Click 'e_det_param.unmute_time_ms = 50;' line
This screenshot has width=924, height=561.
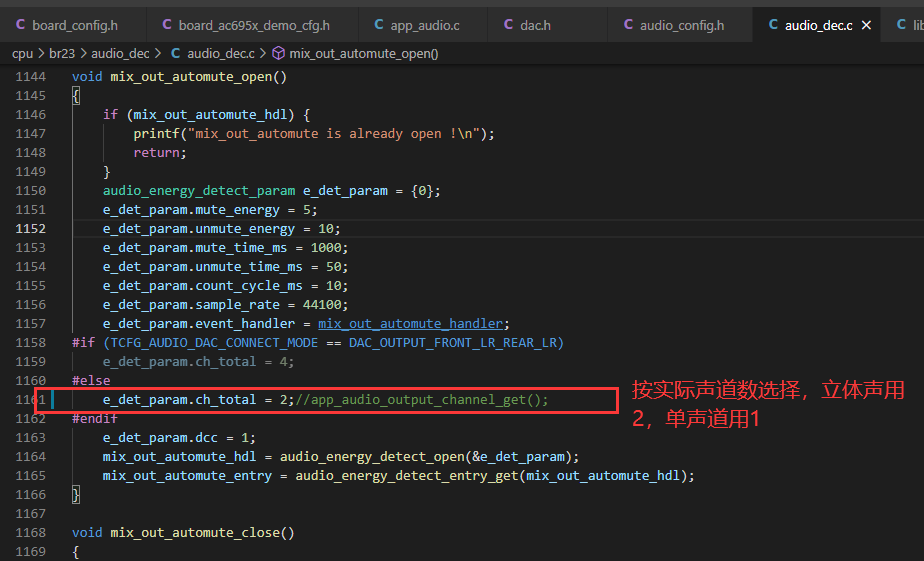coord(225,266)
